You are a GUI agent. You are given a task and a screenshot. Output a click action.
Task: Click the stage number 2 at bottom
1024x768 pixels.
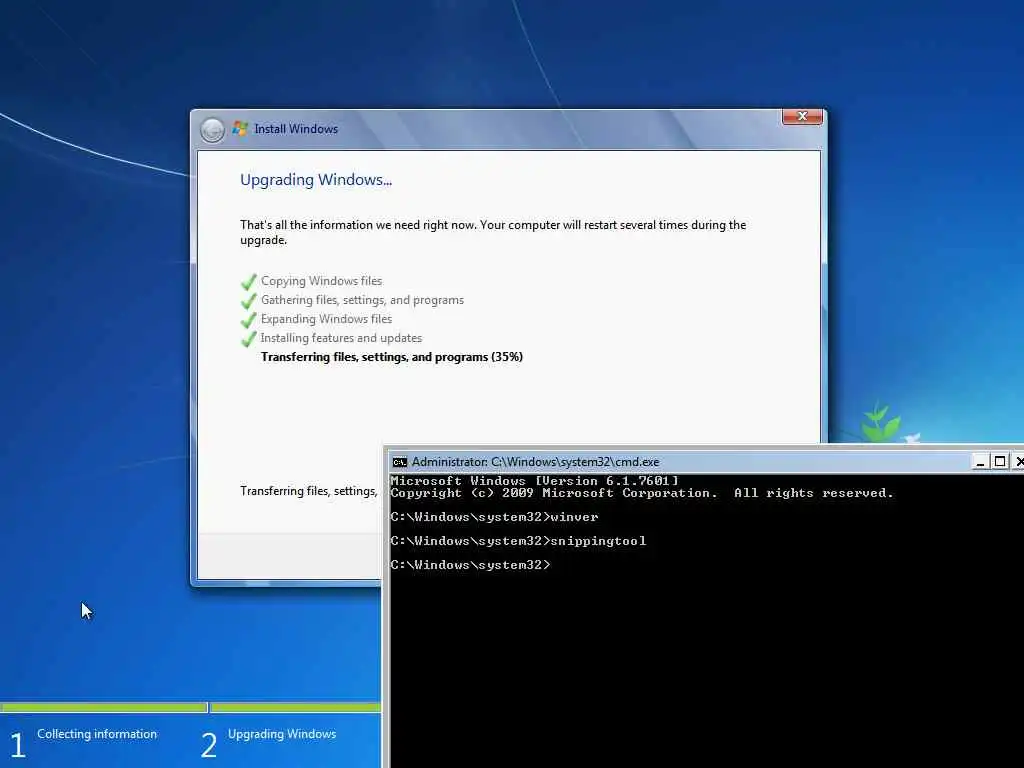point(208,745)
